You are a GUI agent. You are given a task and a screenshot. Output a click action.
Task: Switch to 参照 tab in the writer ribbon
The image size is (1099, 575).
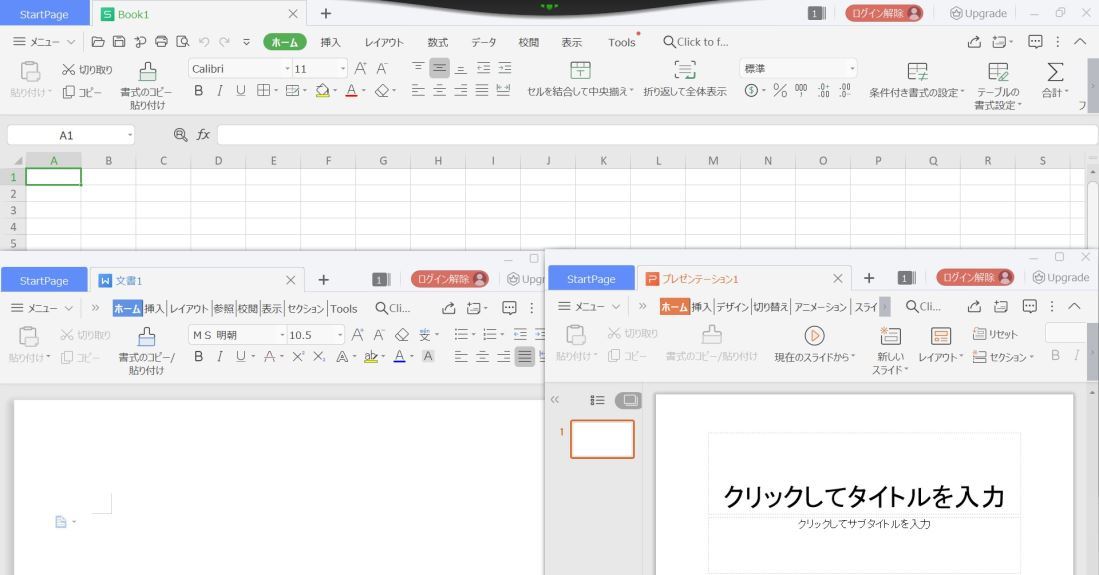click(x=224, y=309)
